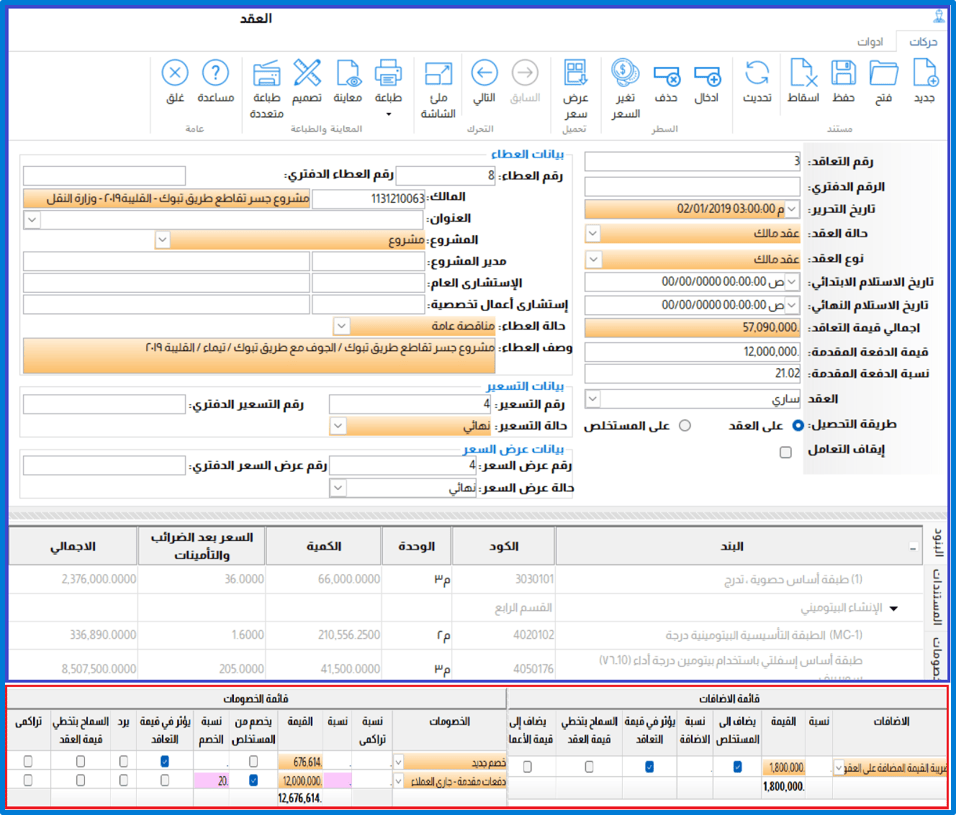This screenshot has width=956, height=815.
Task: Click the الاجمالي column header
Action: click(x=73, y=546)
